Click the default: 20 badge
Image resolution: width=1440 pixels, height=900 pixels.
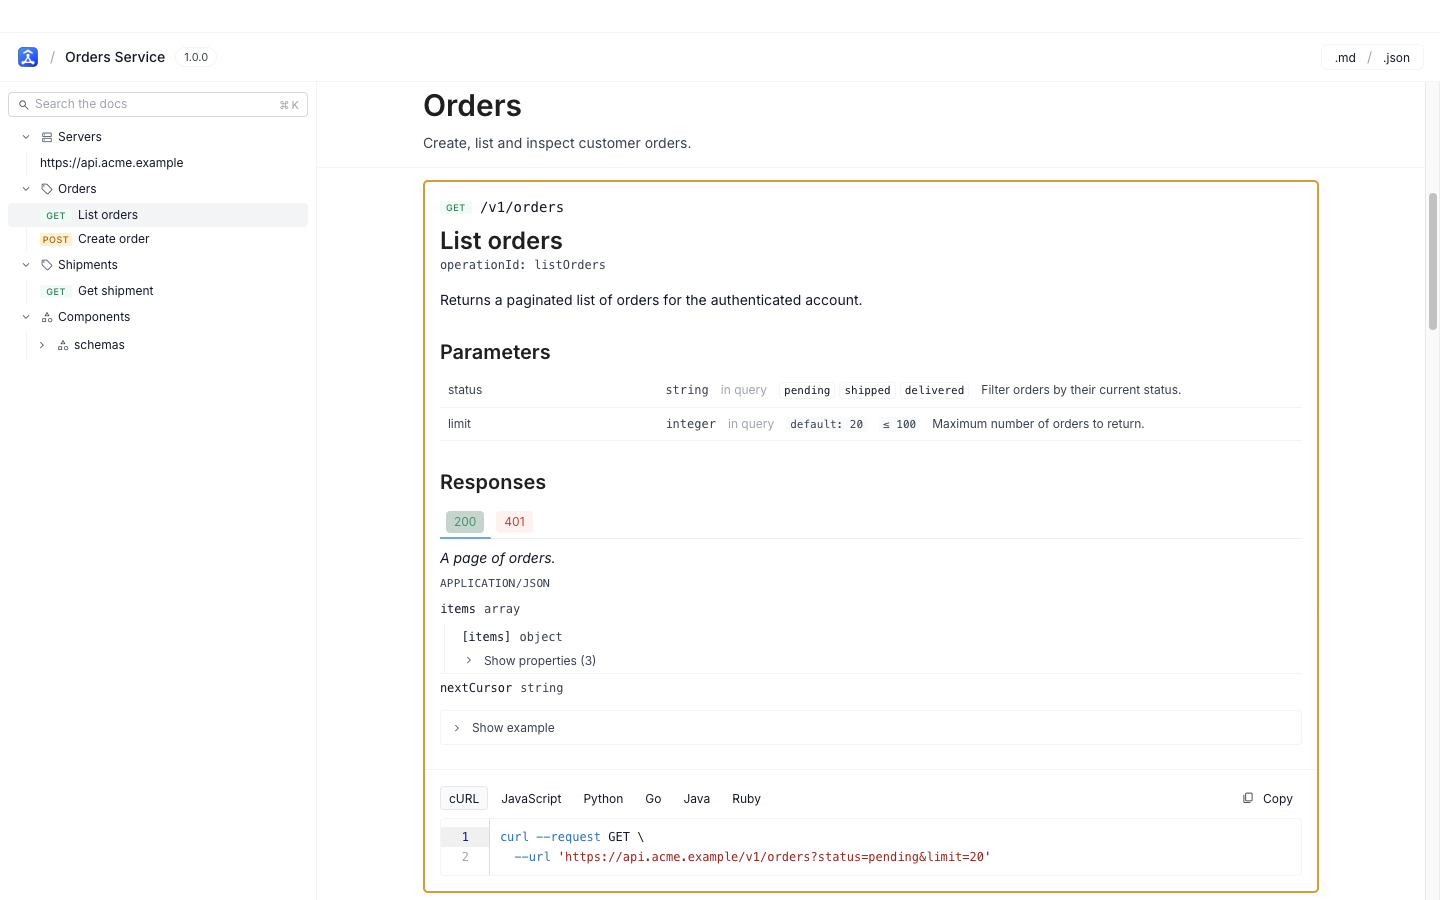coord(826,424)
